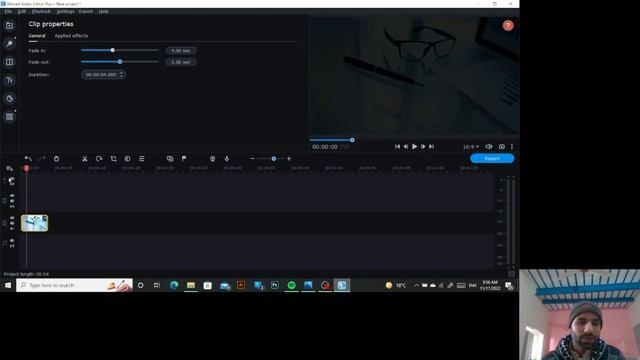
Task: Open the Import media panel in sidebar
Action: (9, 26)
